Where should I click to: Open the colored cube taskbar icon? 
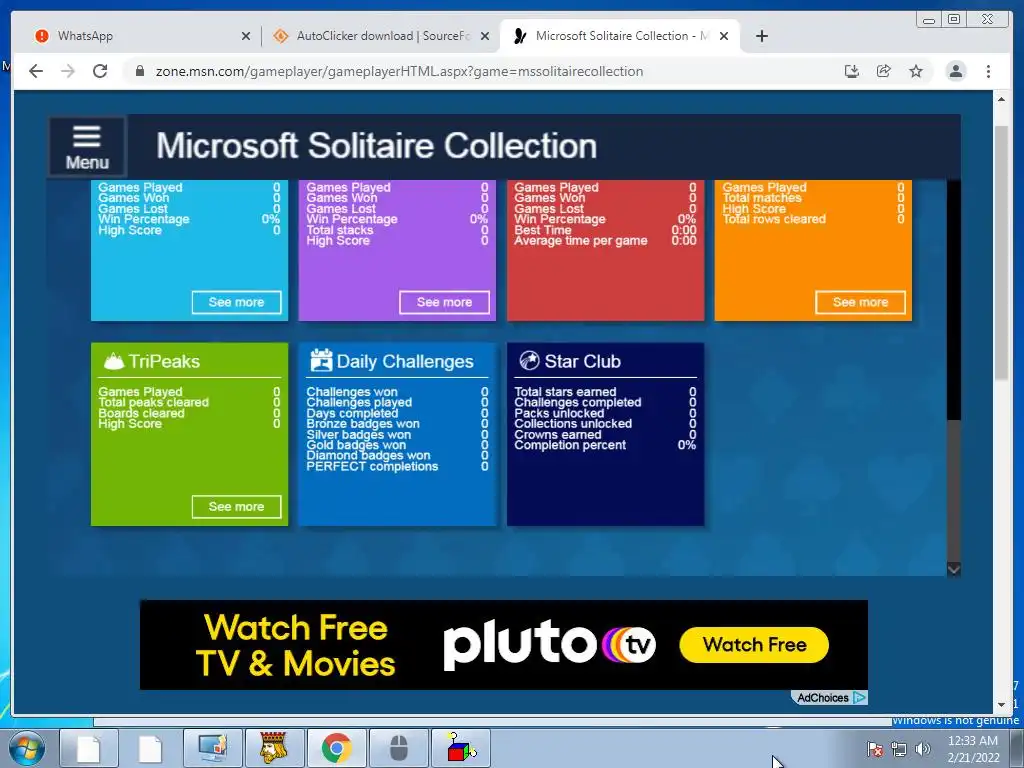[x=461, y=748]
